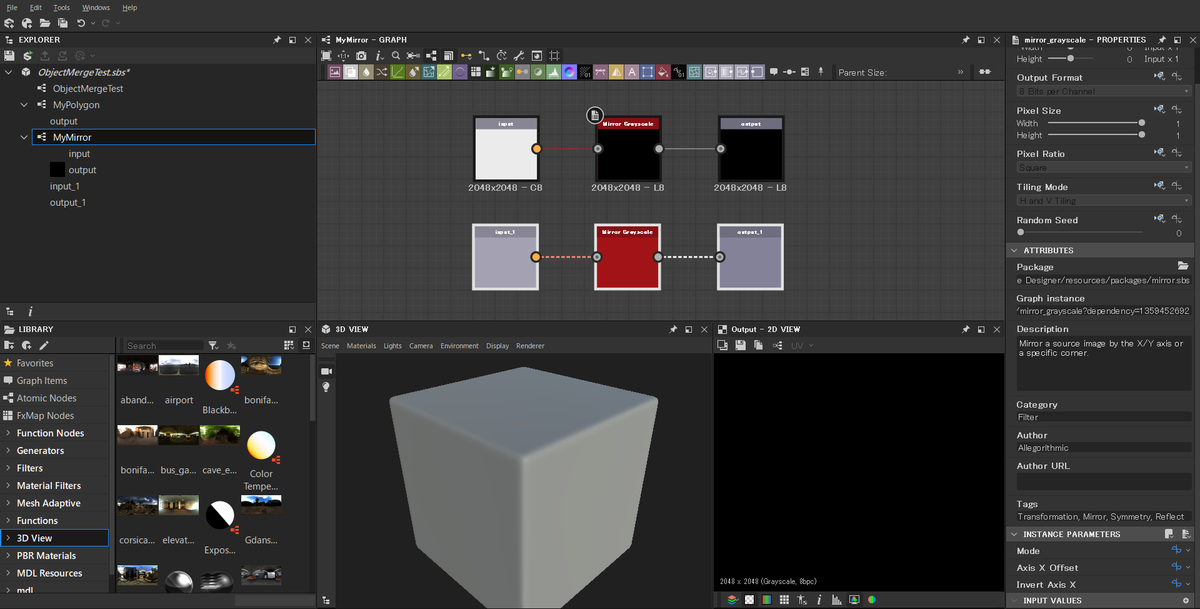Open the folder icon next to Package attribute
This screenshot has width=1200, height=609.
tap(1183, 267)
